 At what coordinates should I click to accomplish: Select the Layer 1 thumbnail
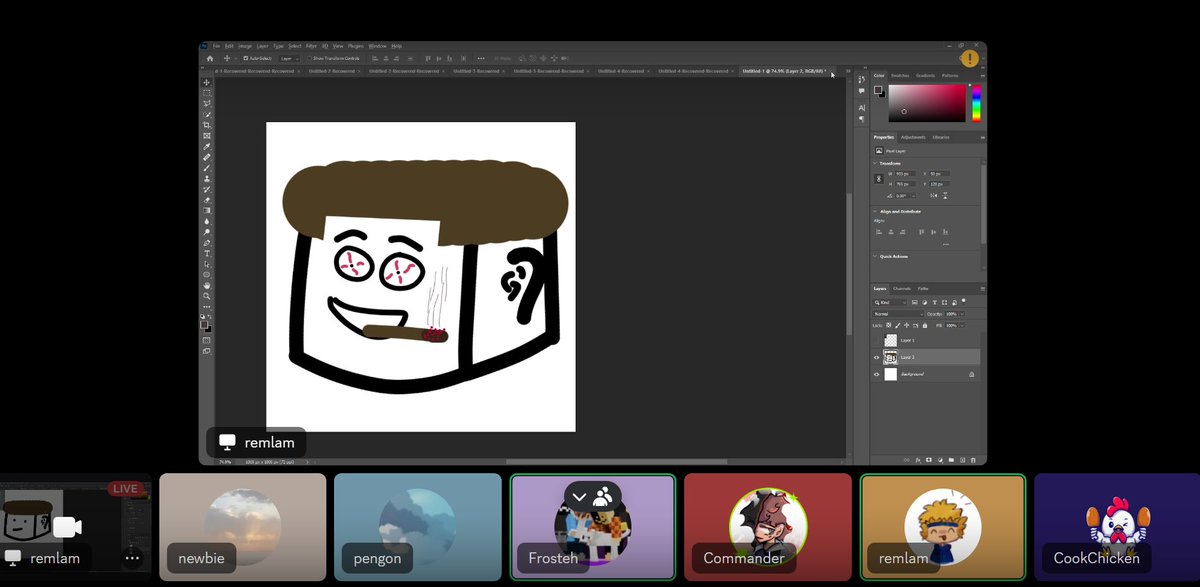891,340
